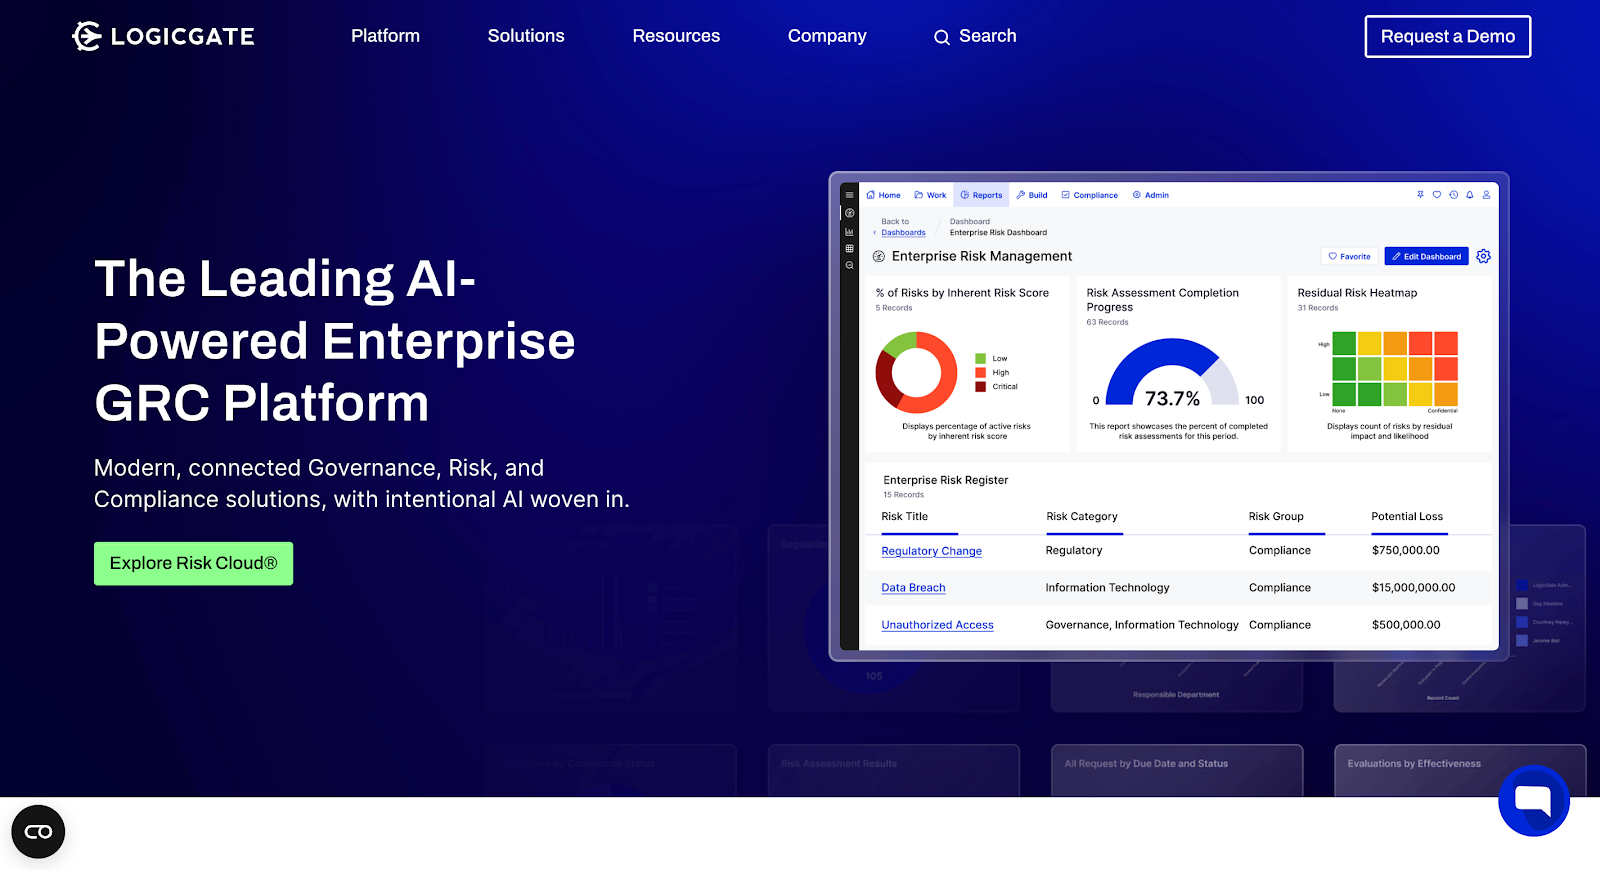Click the Potential Loss column header
Viewport: 1600px width, 870px height.
[1407, 516]
